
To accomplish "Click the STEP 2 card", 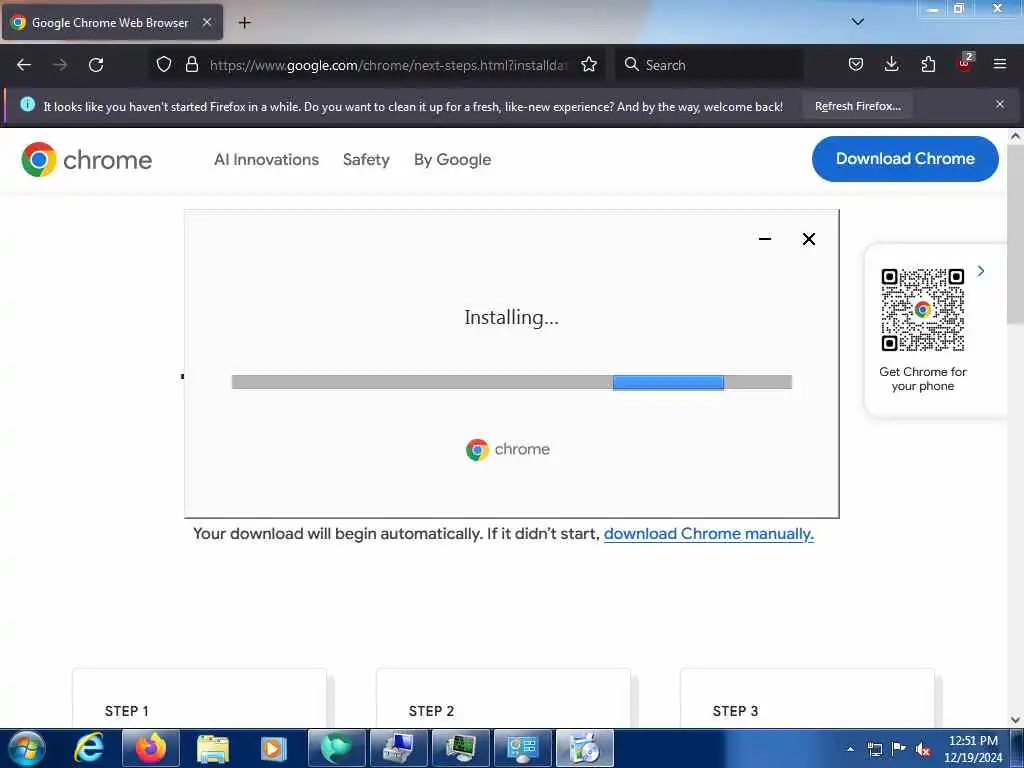I will [504, 697].
